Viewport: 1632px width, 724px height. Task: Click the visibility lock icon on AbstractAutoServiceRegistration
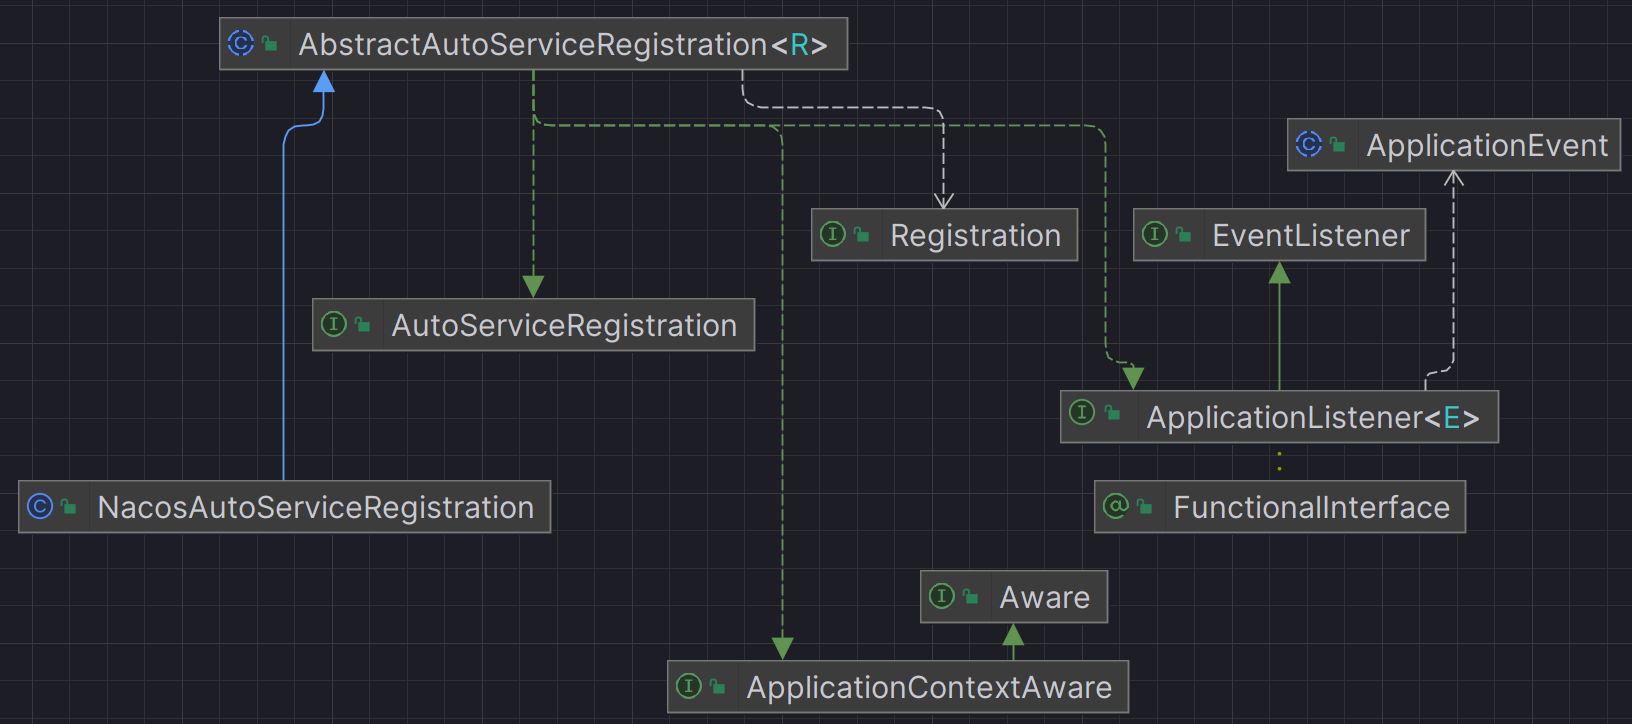[x=270, y=44]
